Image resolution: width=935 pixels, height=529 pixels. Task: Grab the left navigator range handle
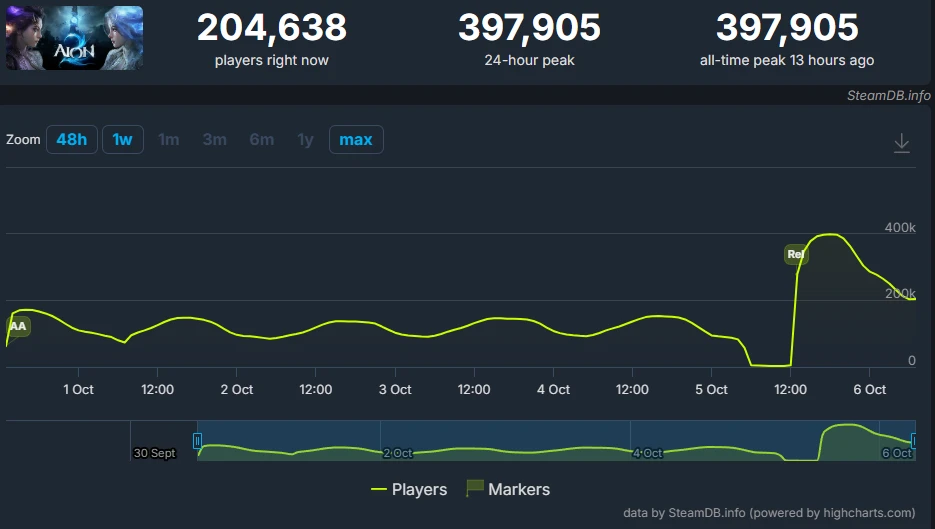(197, 441)
